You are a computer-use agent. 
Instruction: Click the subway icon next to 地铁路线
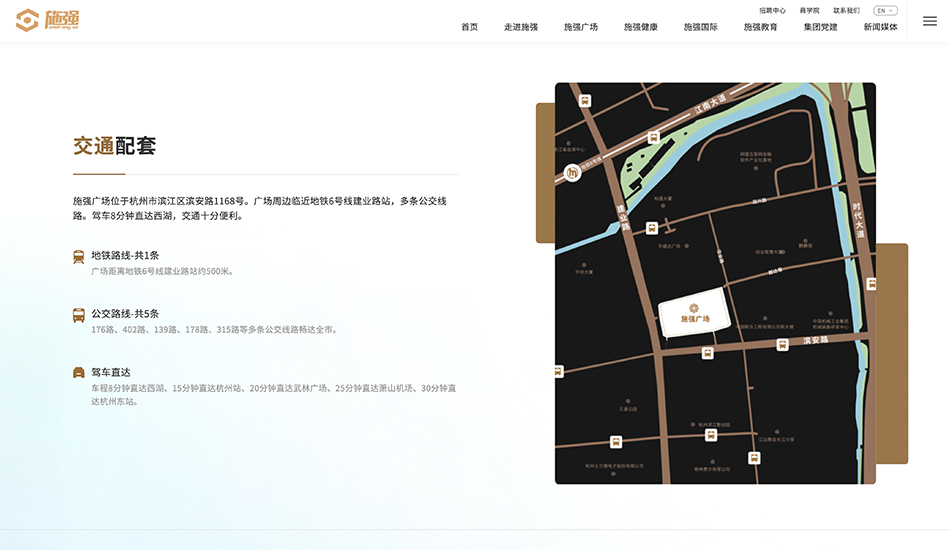click(x=79, y=256)
